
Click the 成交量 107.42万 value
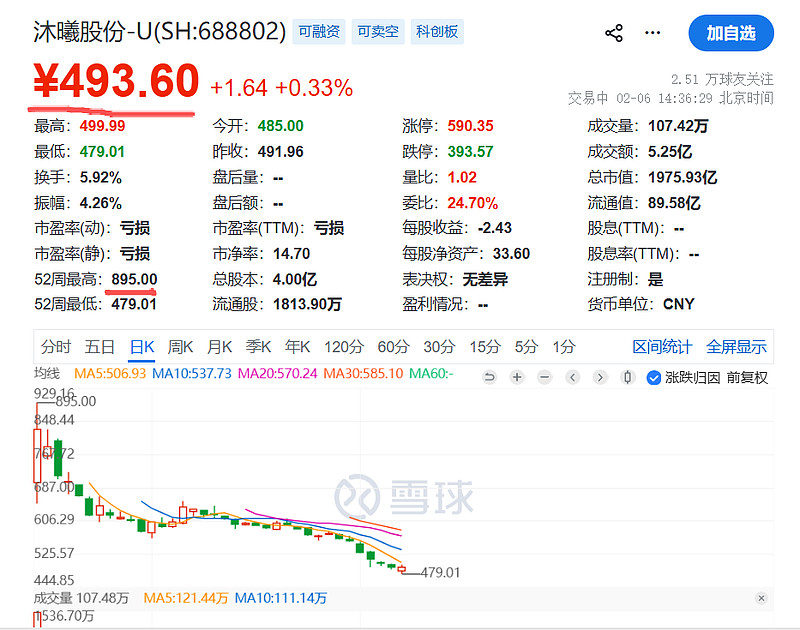point(678,126)
